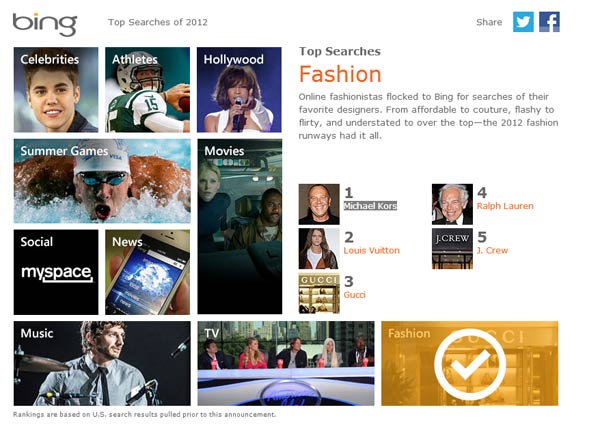Click the Gucci storefront thumbnail
Screen dimensions: 600x427
tap(319, 293)
